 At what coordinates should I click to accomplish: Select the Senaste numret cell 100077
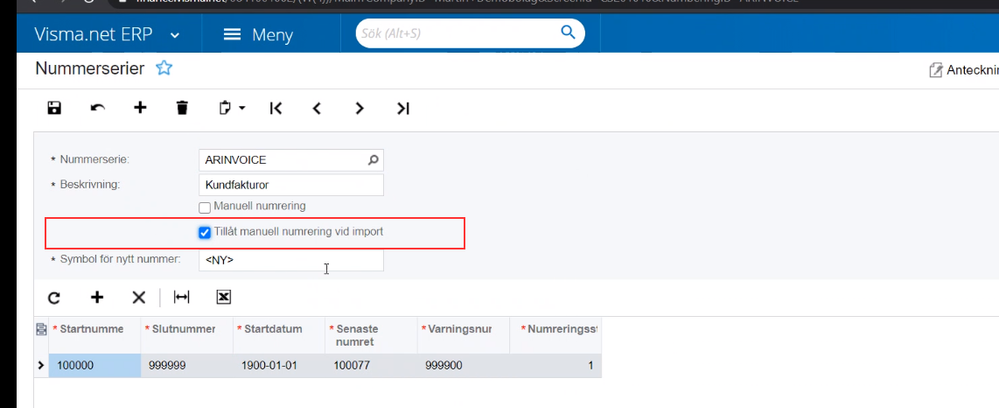click(x=371, y=366)
